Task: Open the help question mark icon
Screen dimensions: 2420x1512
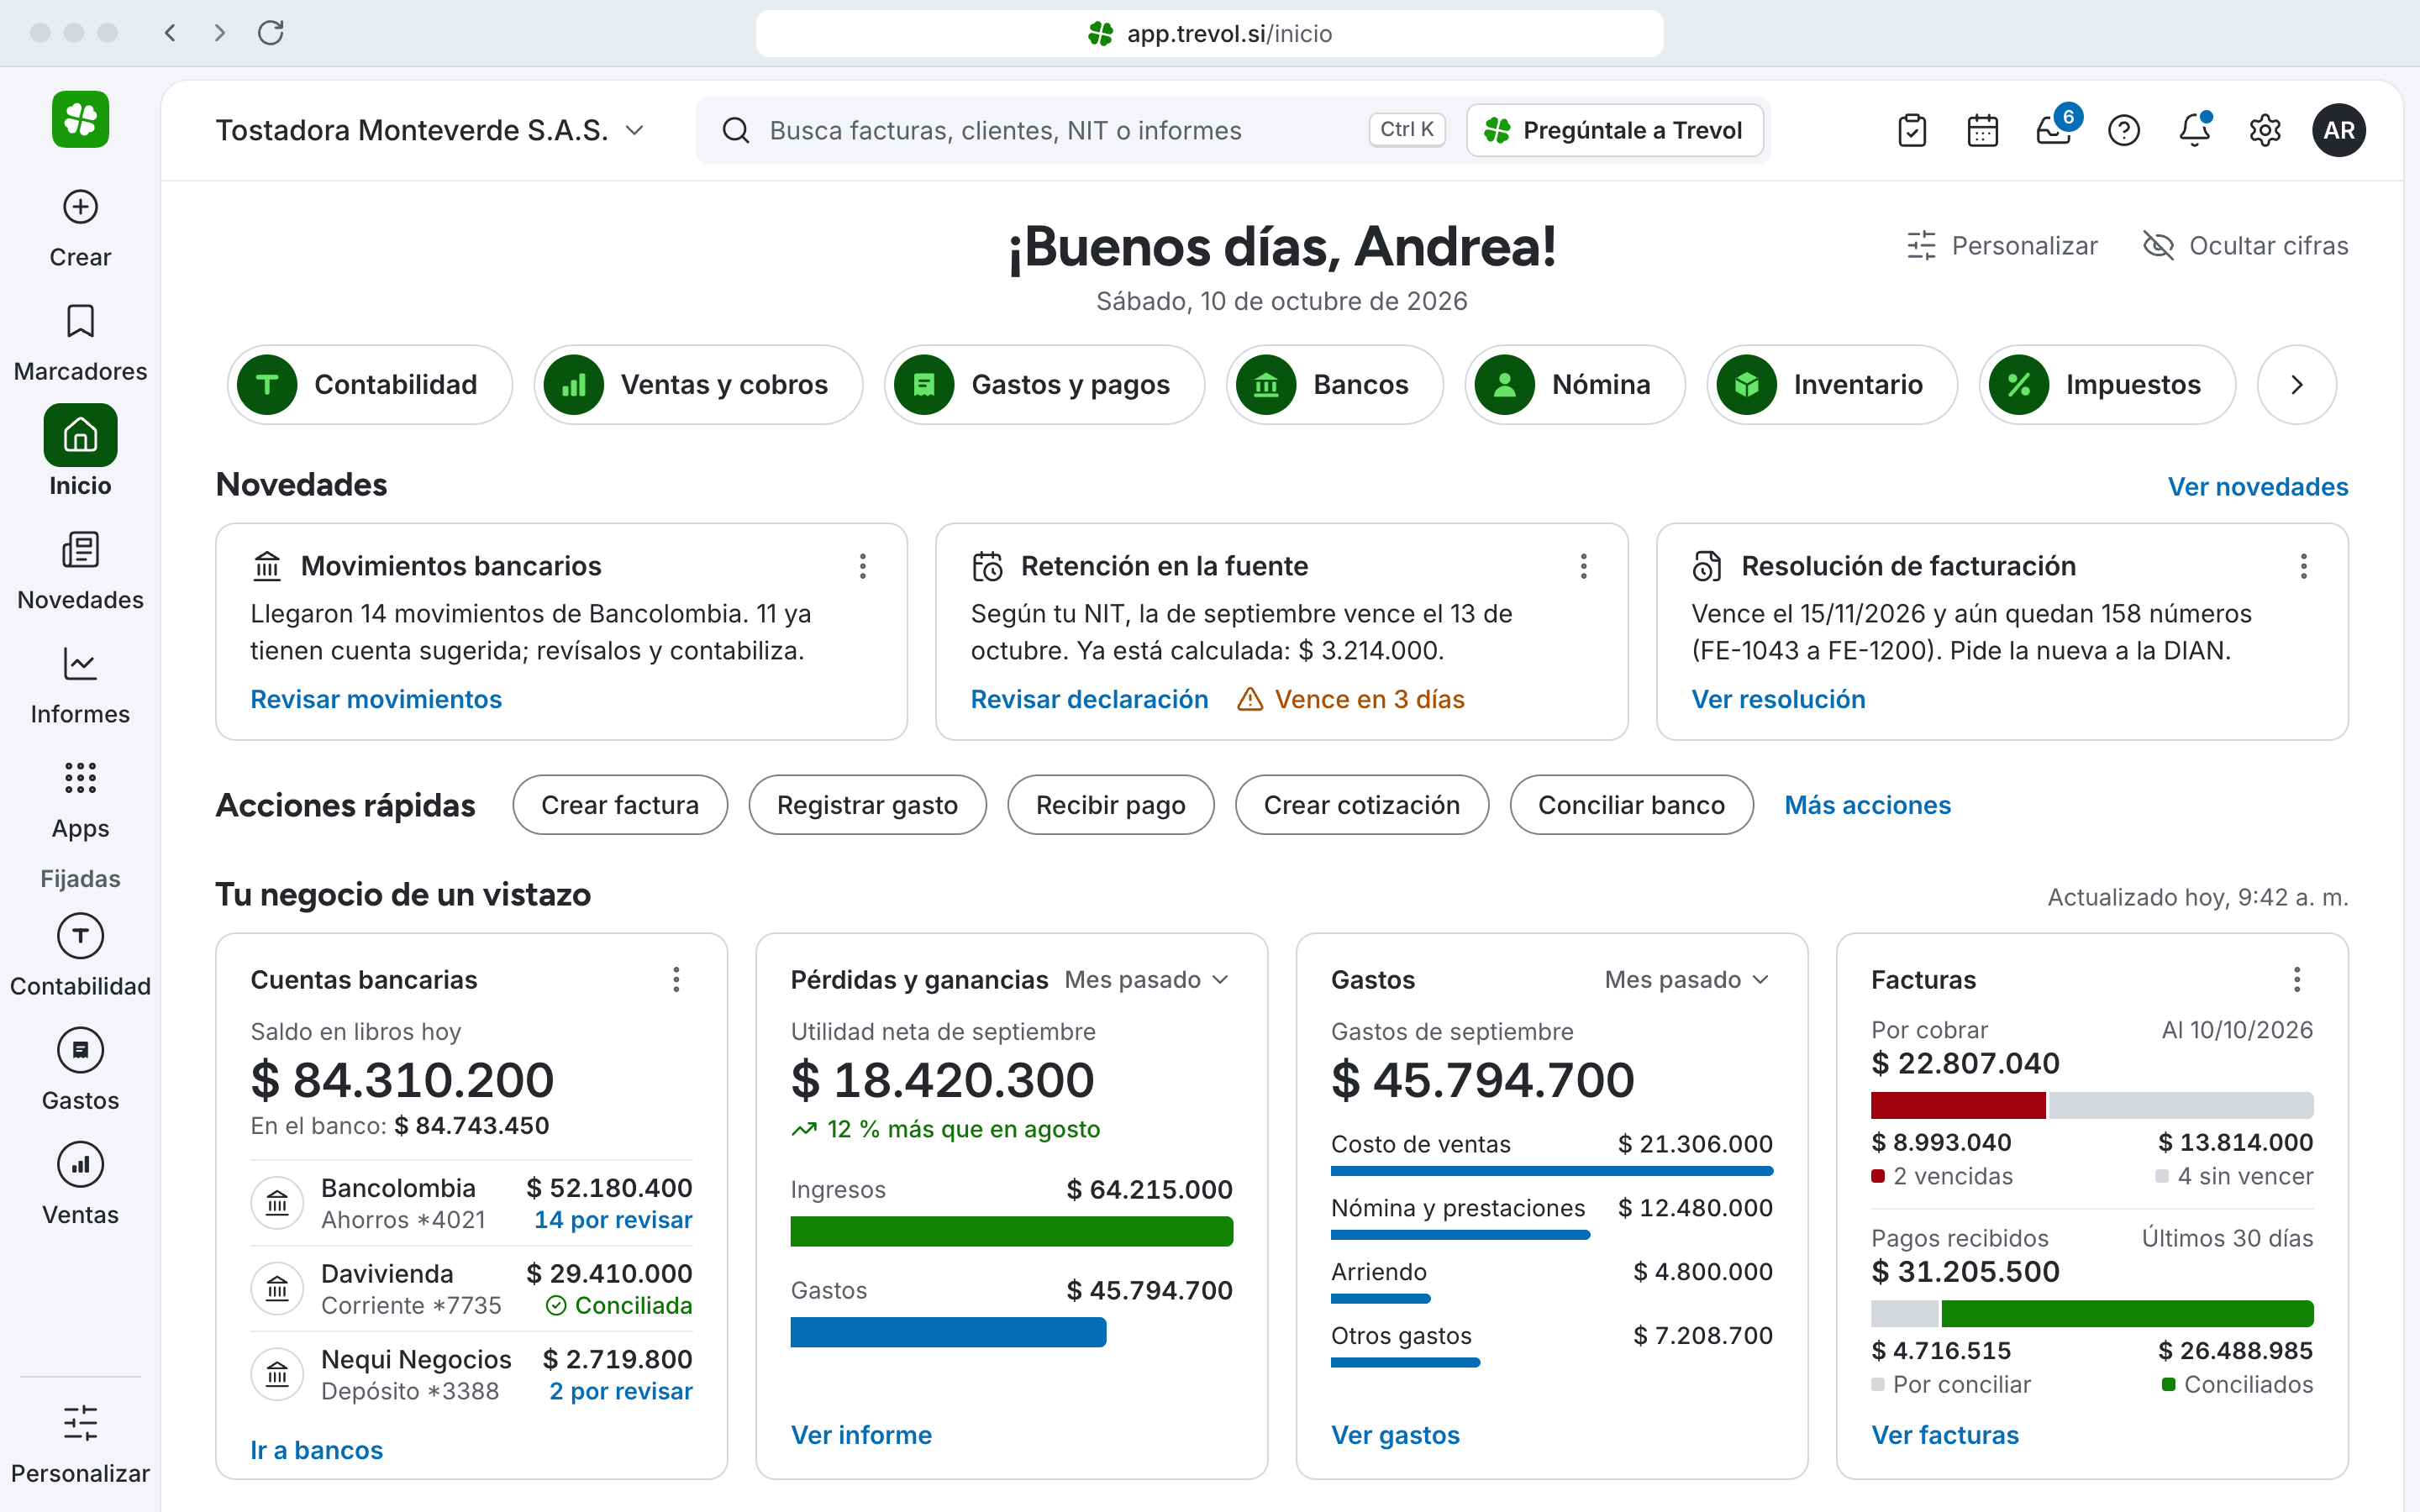Action: (x=2123, y=130)
